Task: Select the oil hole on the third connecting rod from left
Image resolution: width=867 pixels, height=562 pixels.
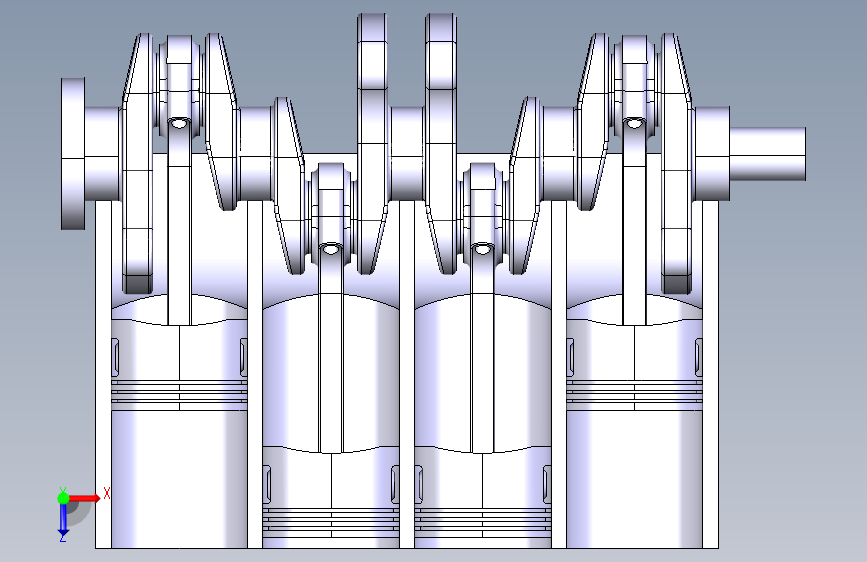Action: point(482,248)
